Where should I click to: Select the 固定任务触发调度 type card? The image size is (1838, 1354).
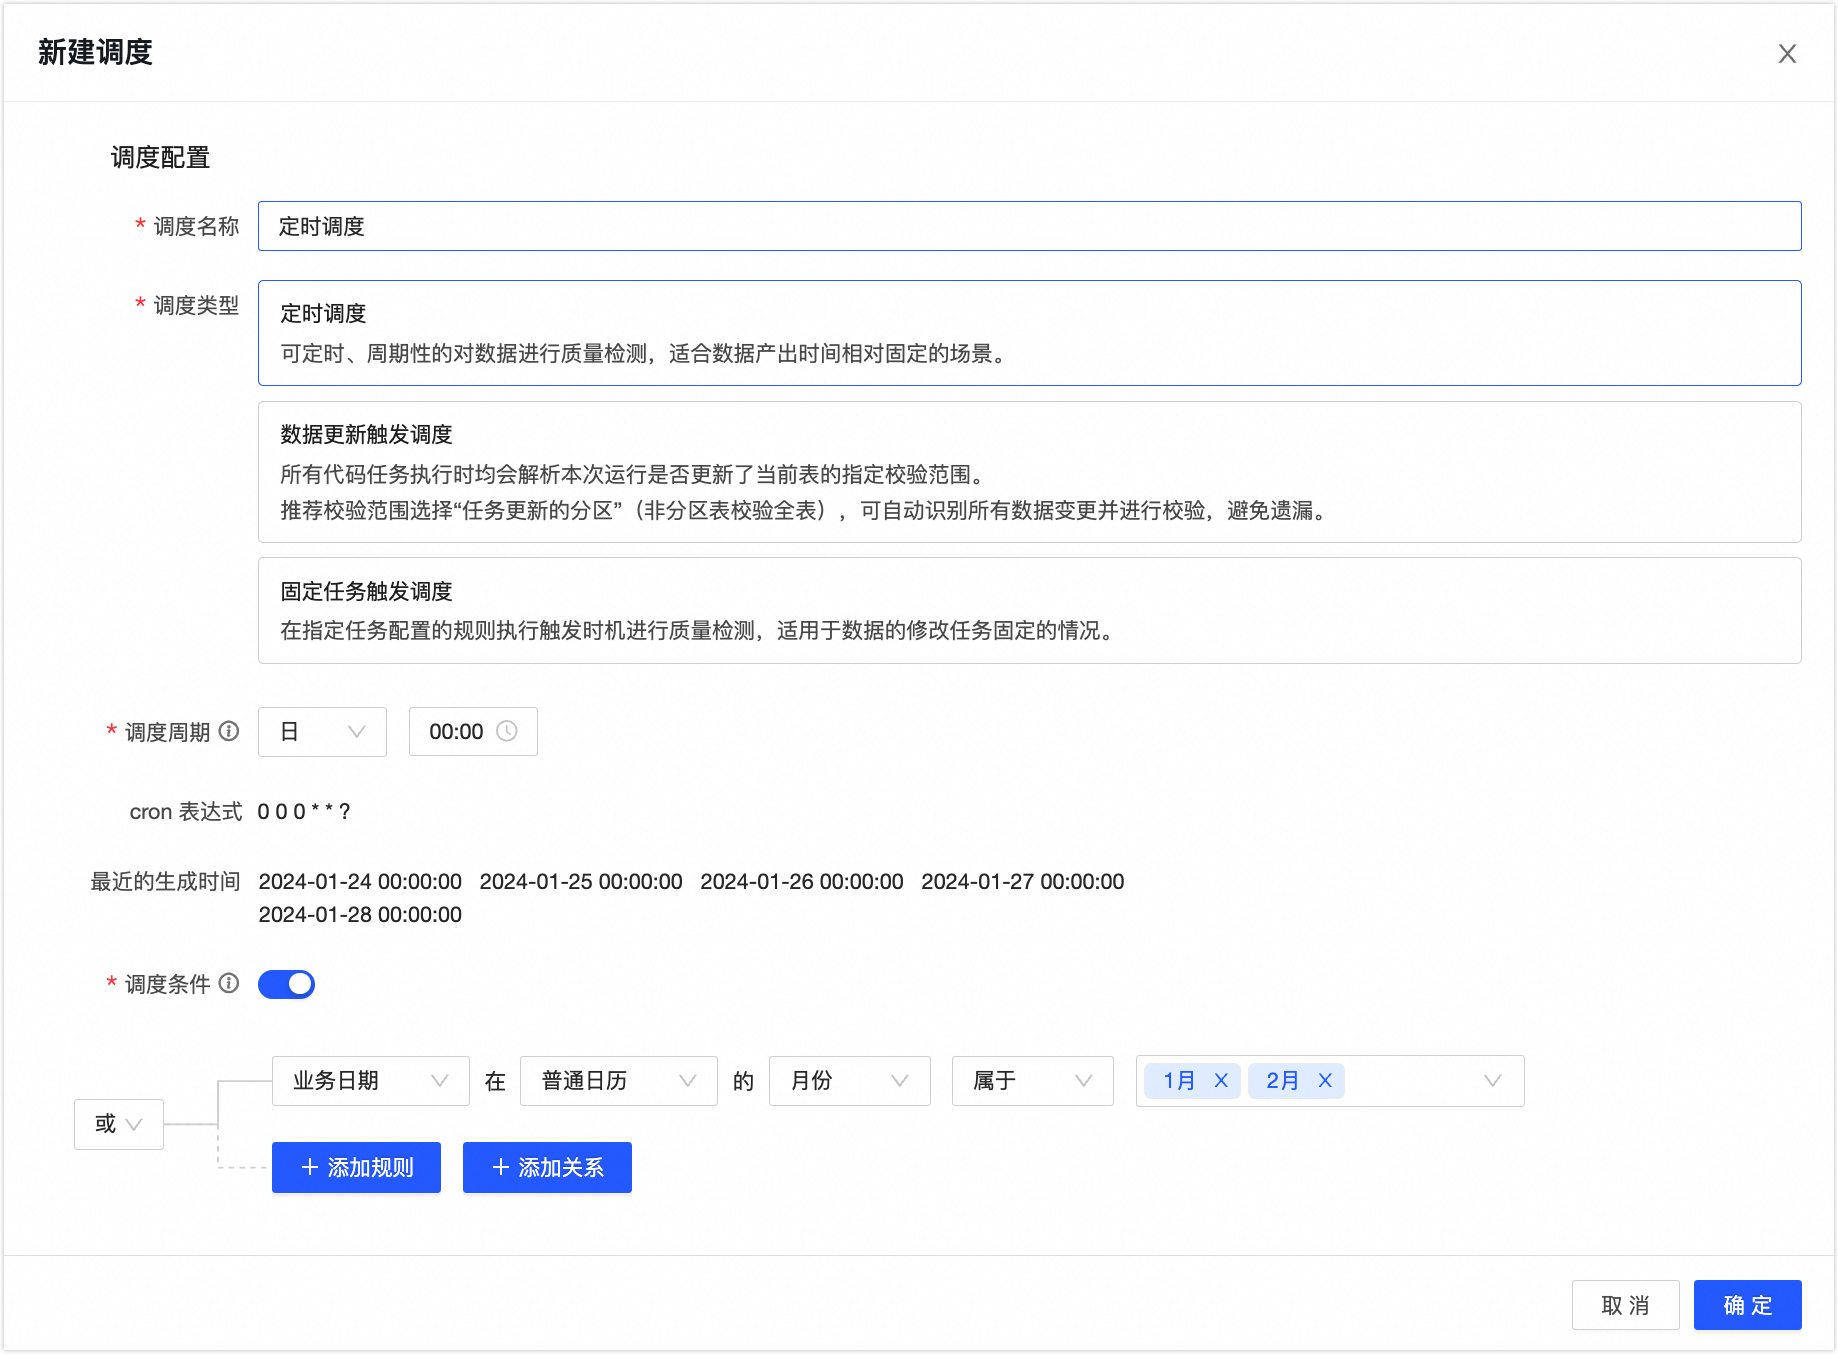1029,610
